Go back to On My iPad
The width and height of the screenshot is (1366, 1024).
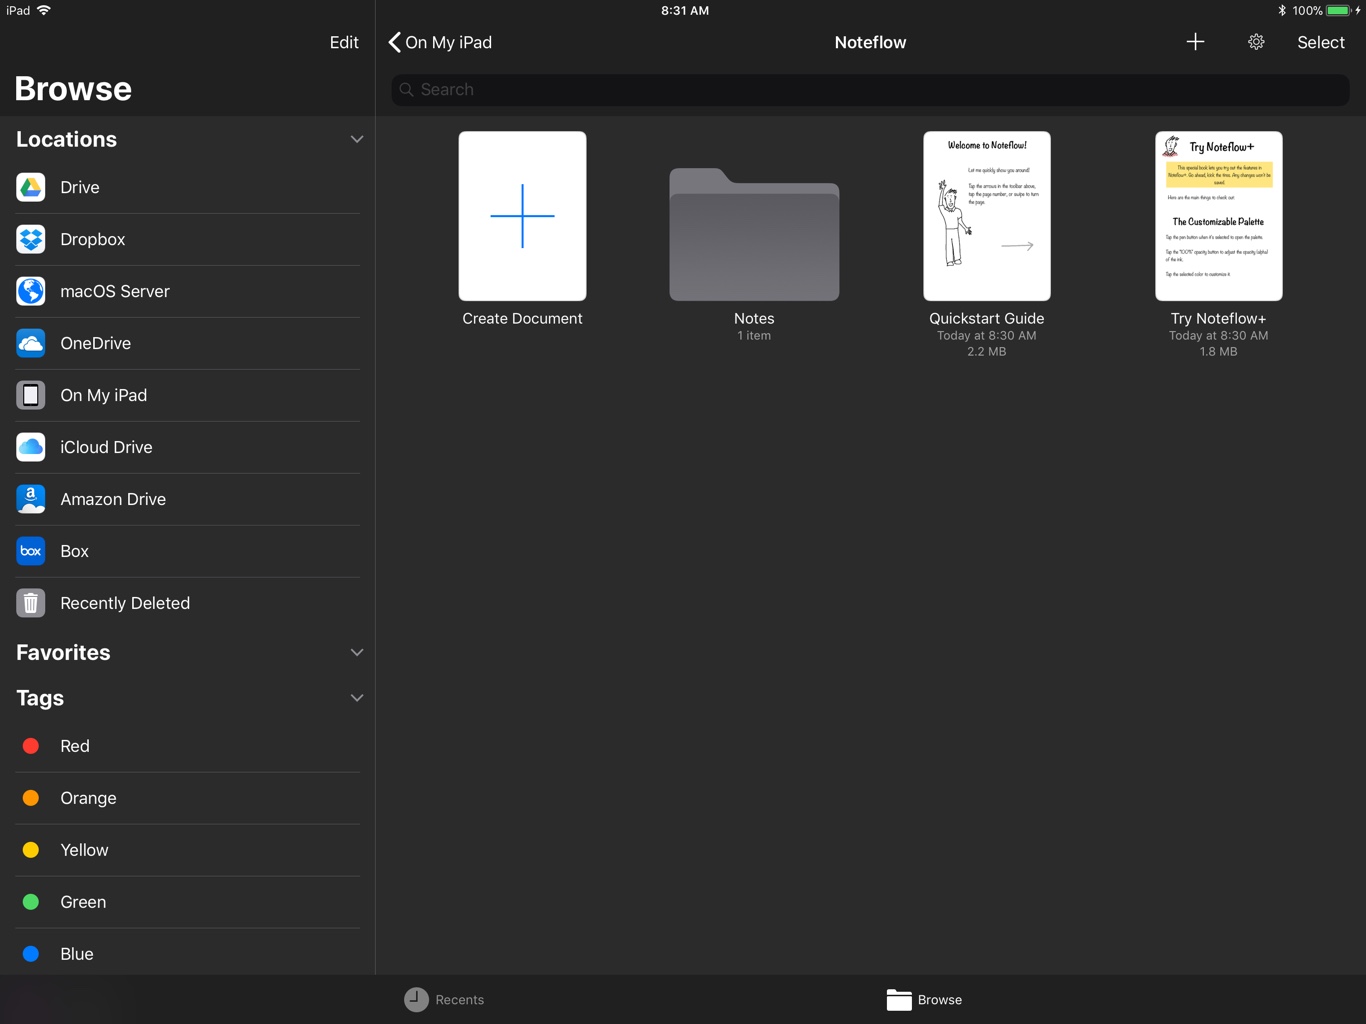(440, 42)
